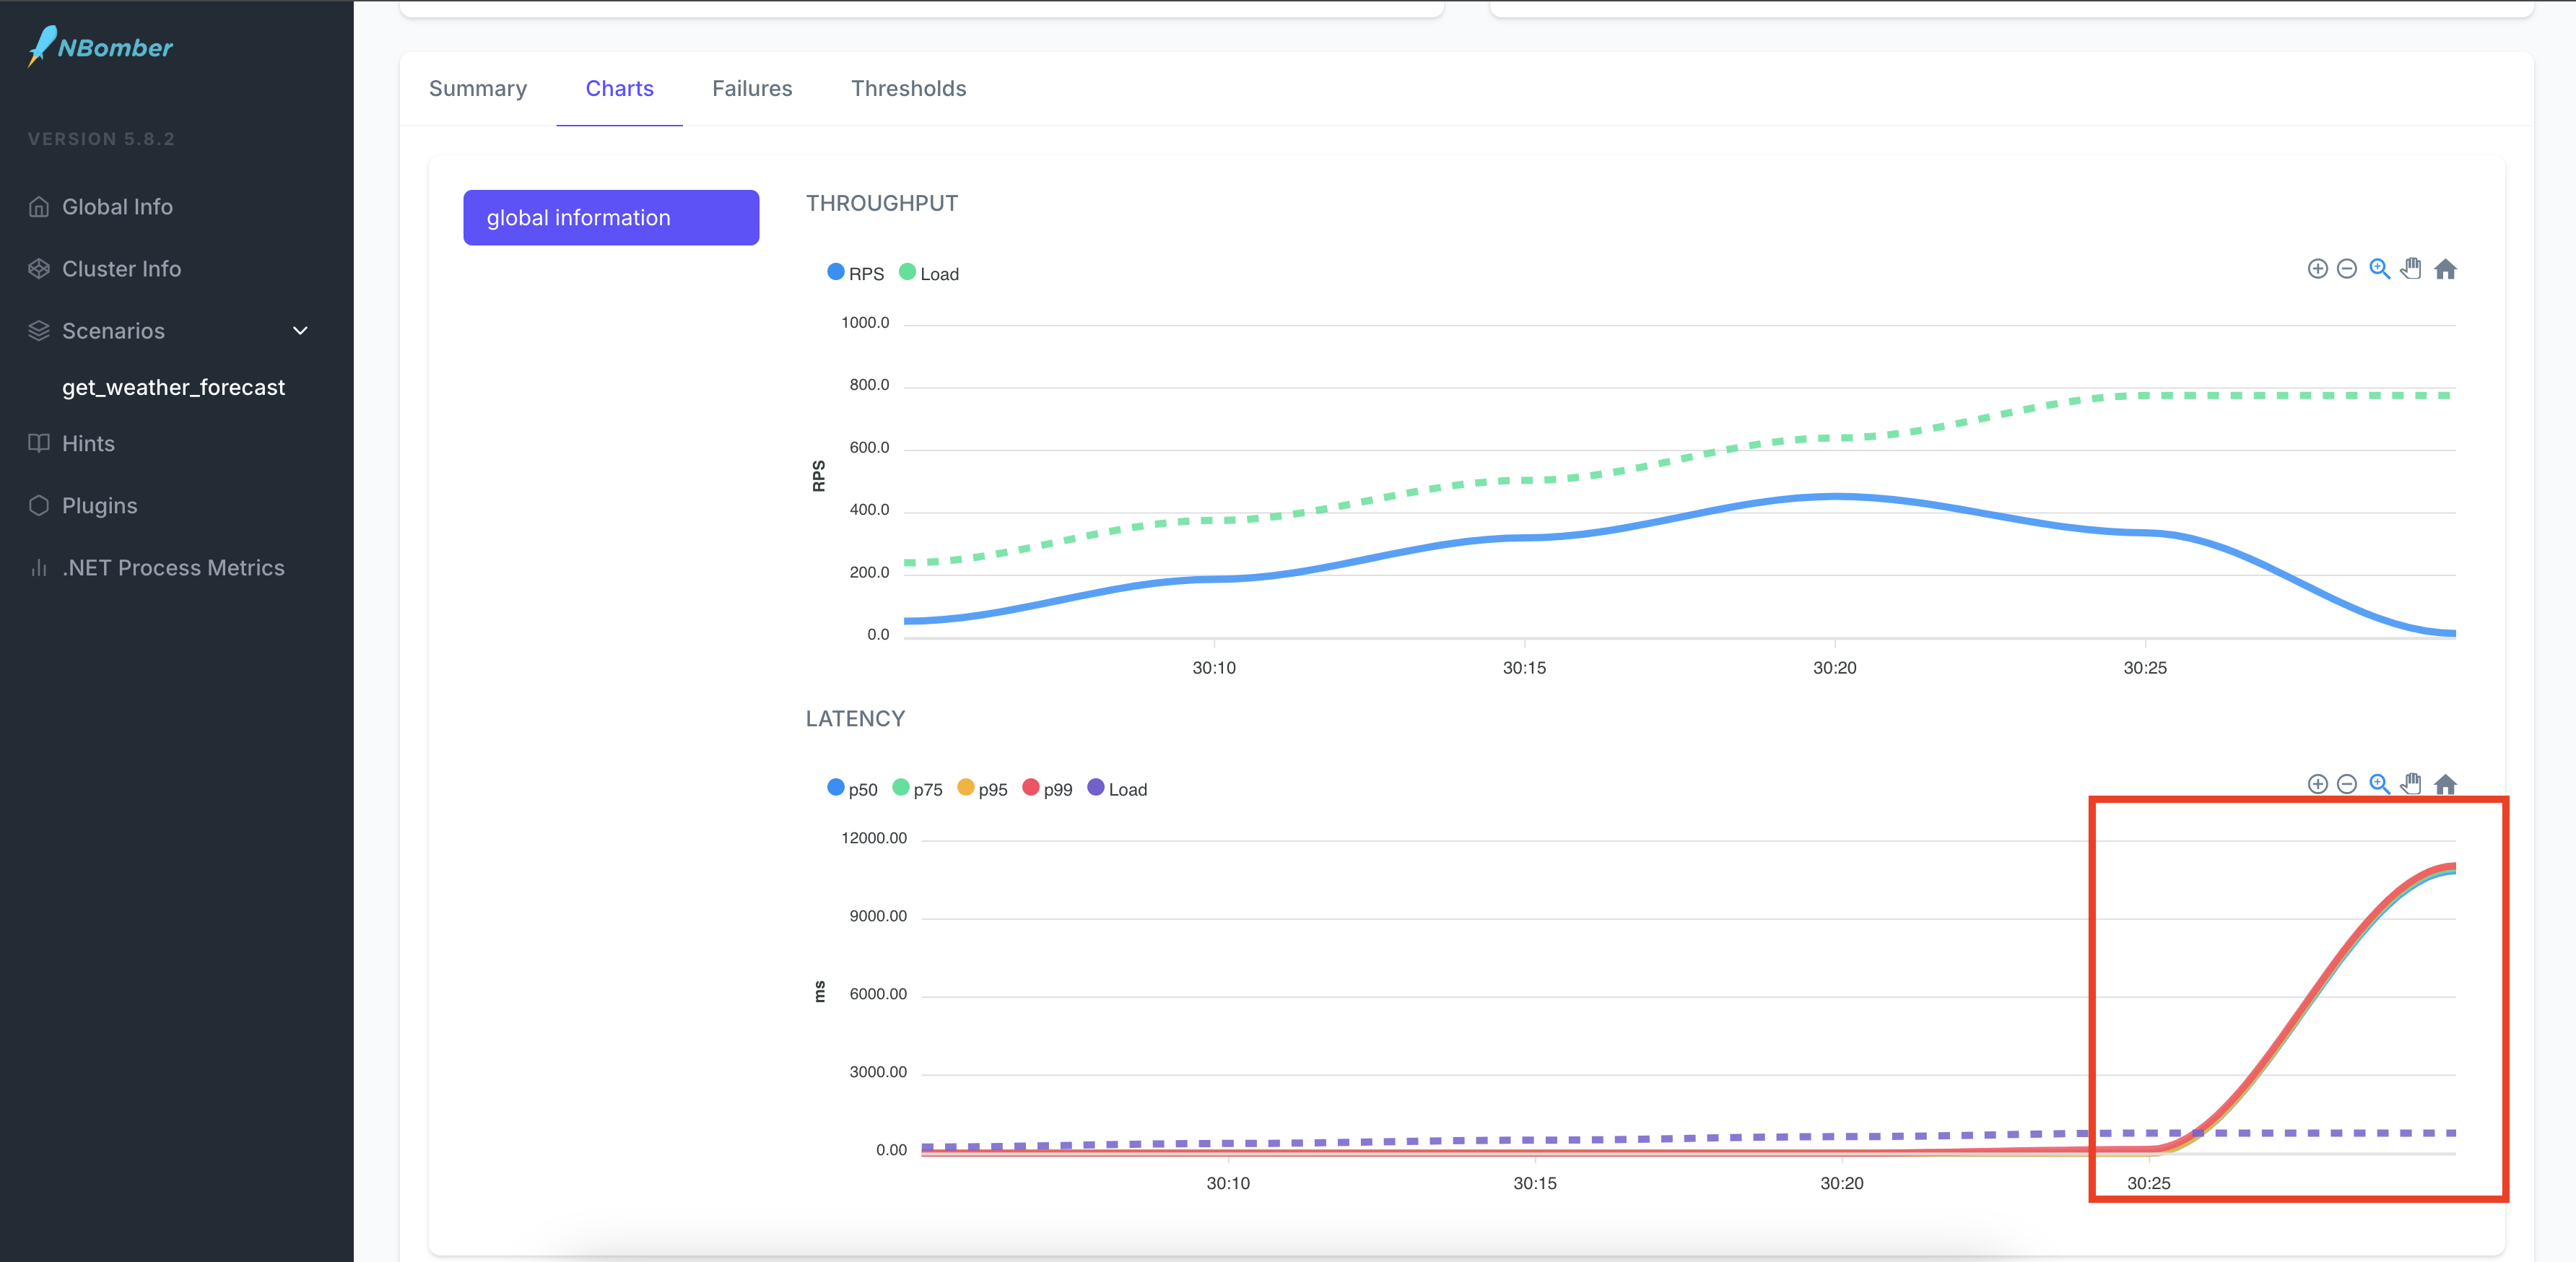Expand Global Info in sidebar

click(x=118, y=206)
